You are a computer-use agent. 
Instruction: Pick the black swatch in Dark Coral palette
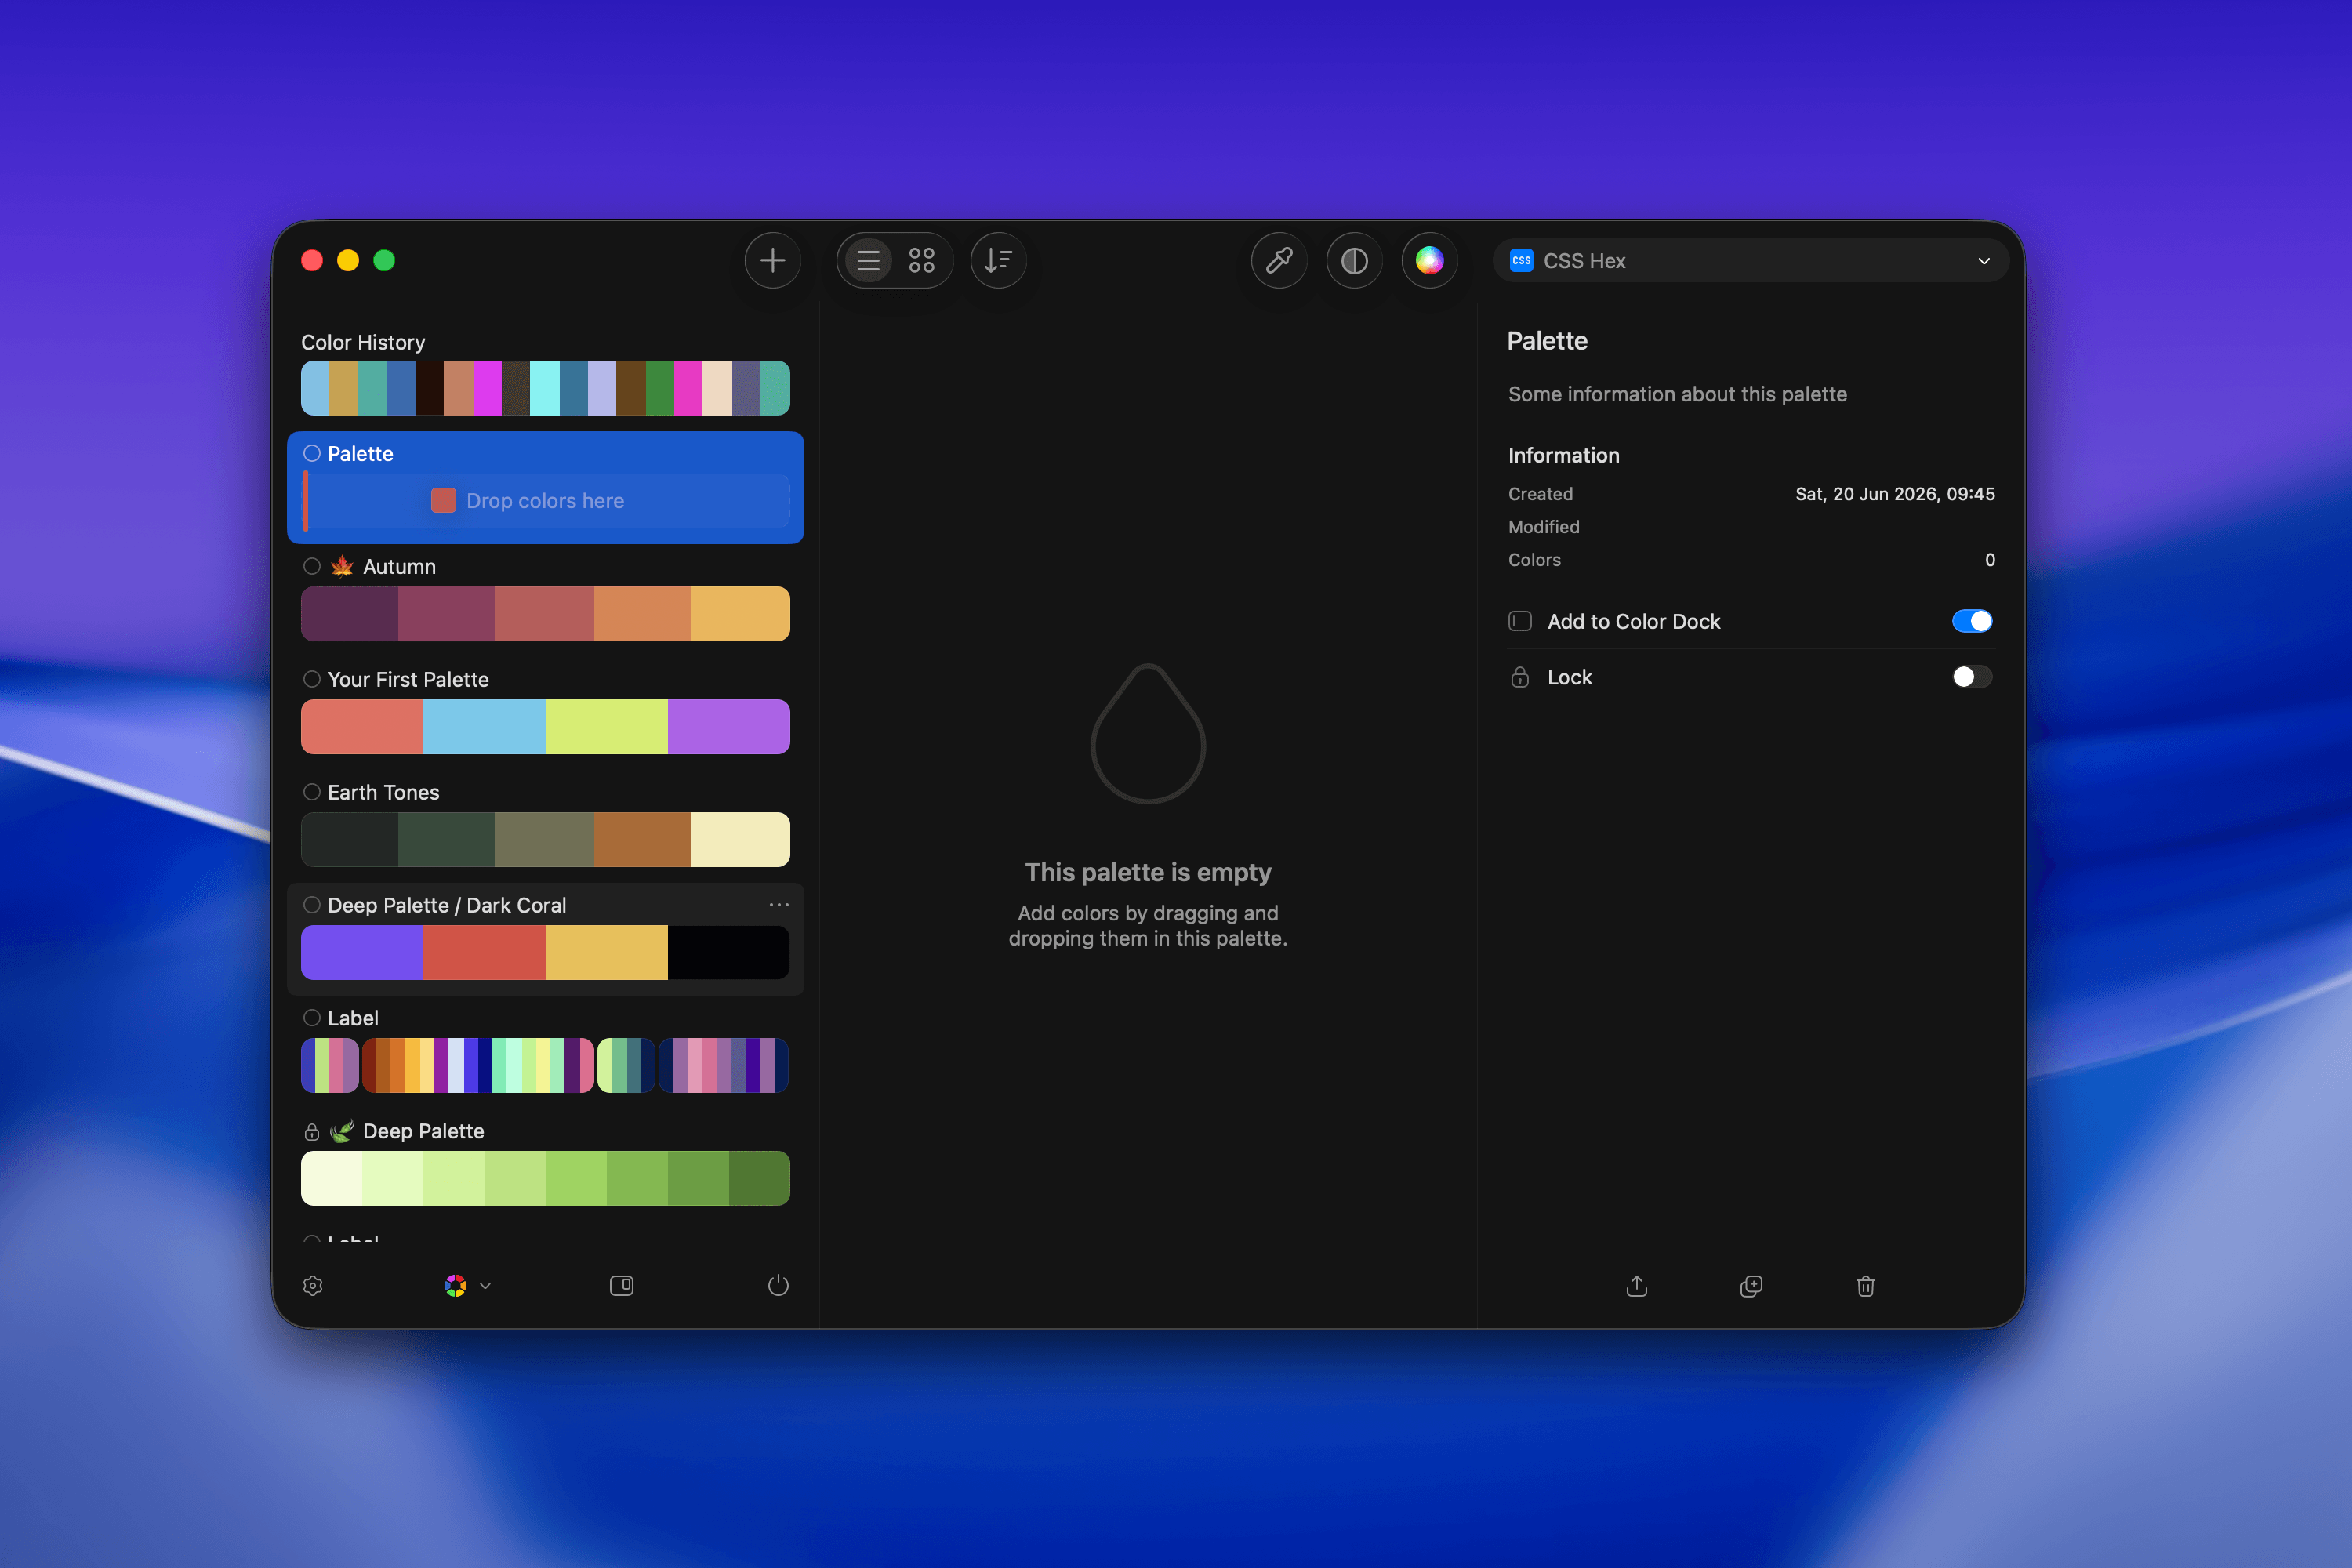728,952
